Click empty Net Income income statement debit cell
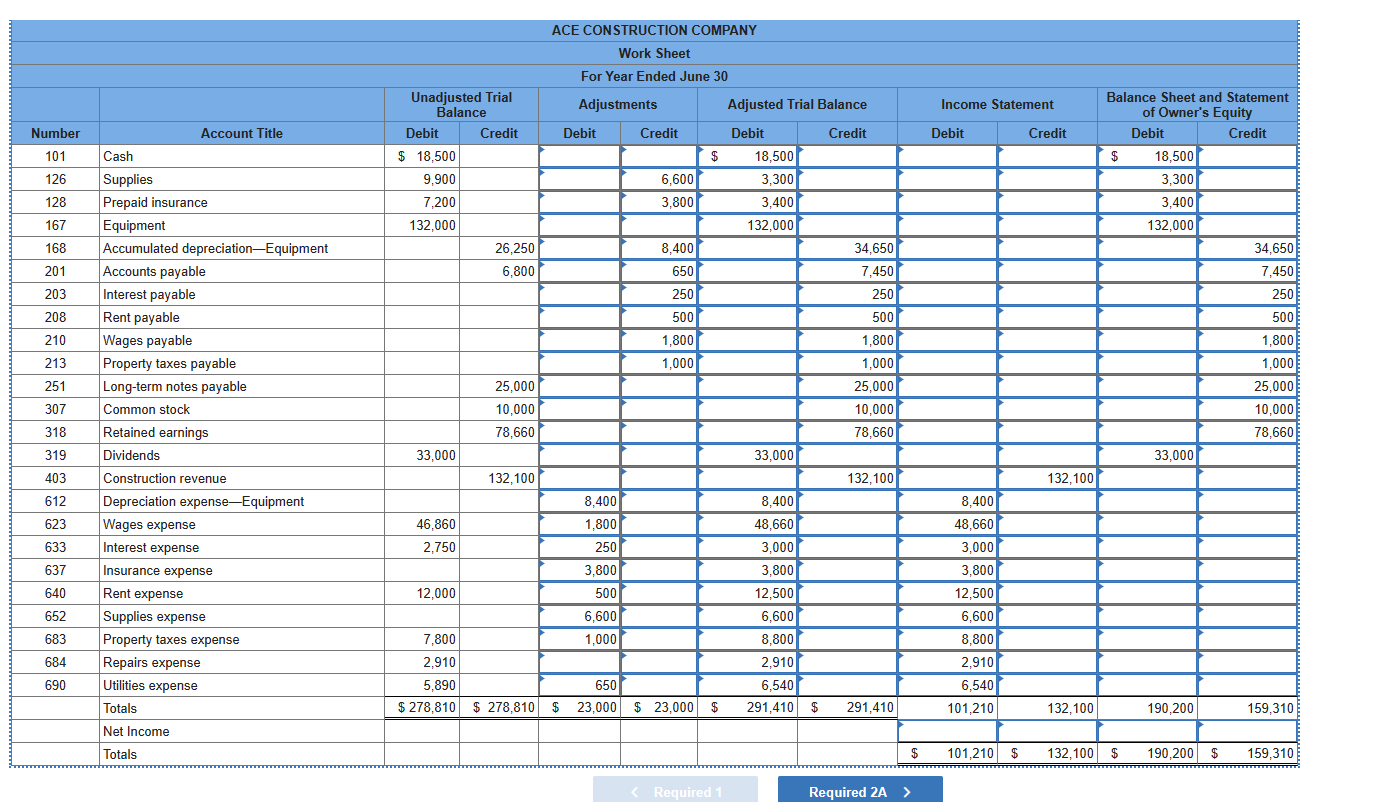The image size is (1389, 802). click(x=947, y=731)
